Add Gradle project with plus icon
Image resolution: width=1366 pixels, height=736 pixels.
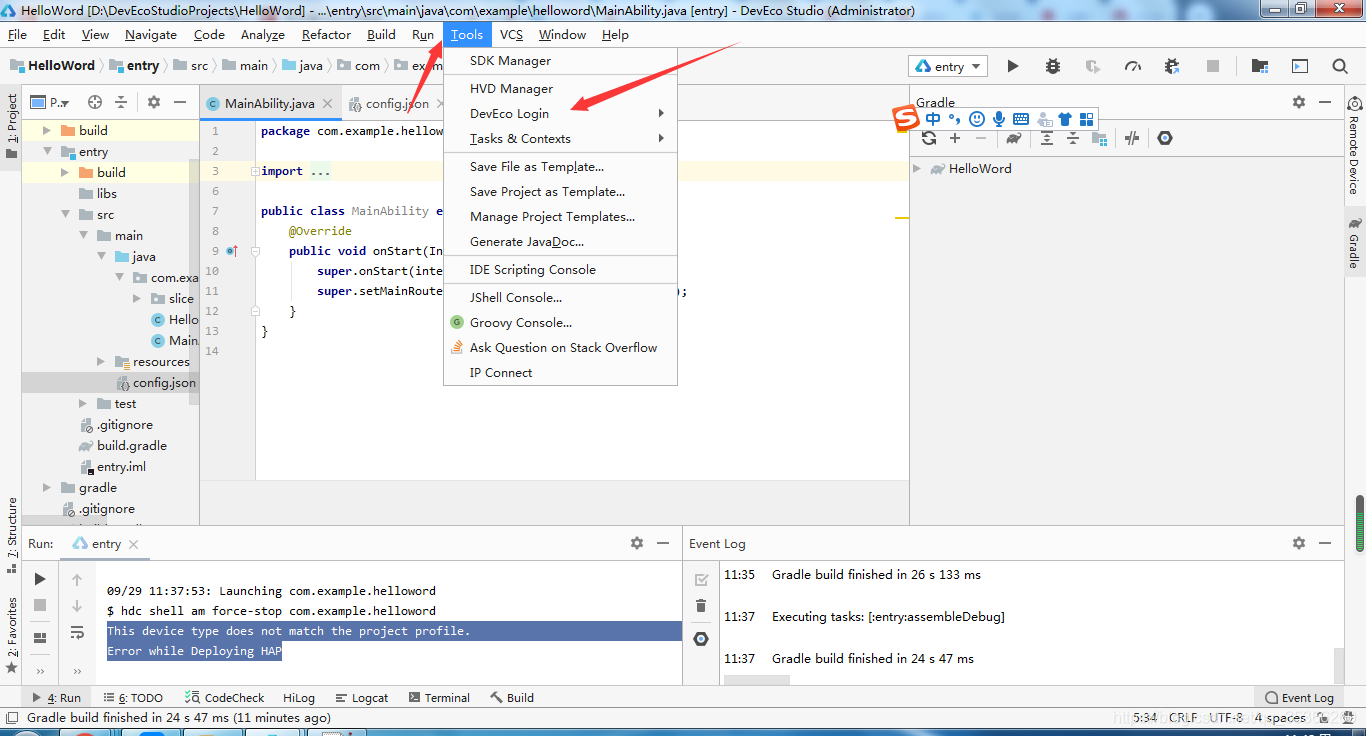[x=955, y=138]
